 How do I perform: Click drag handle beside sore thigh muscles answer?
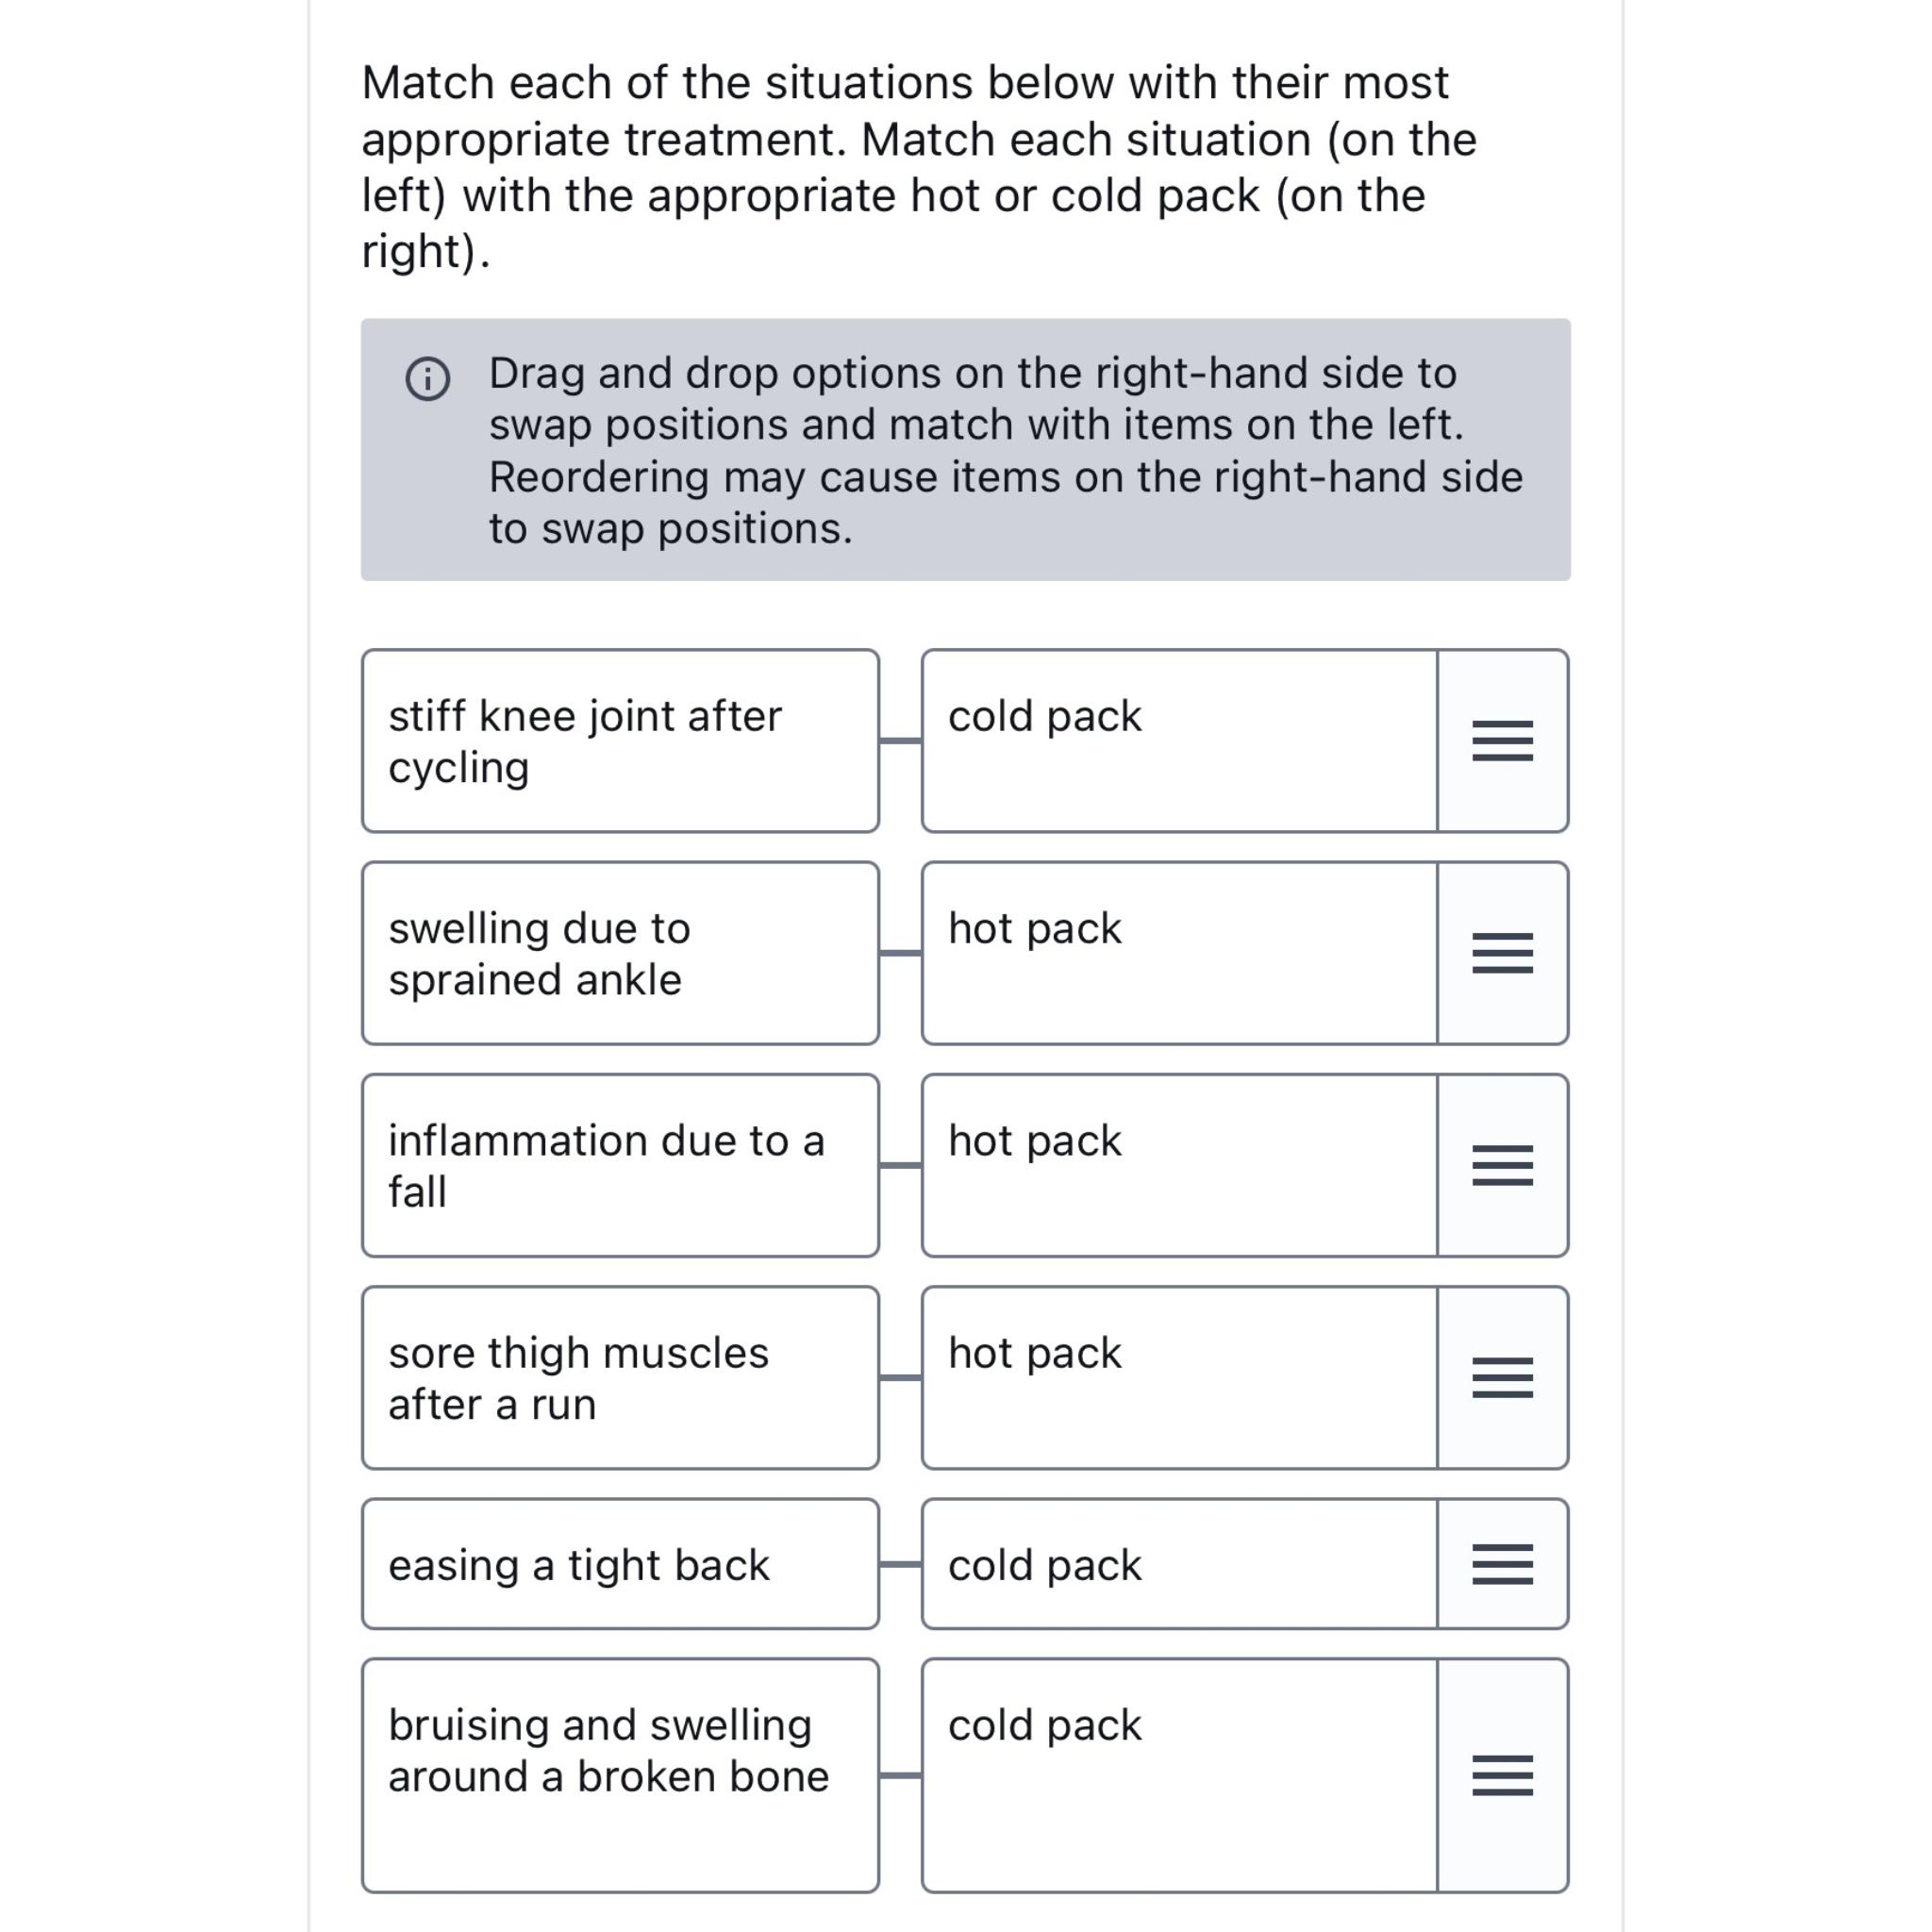pyautogui.click(x=1502, y=1377)
